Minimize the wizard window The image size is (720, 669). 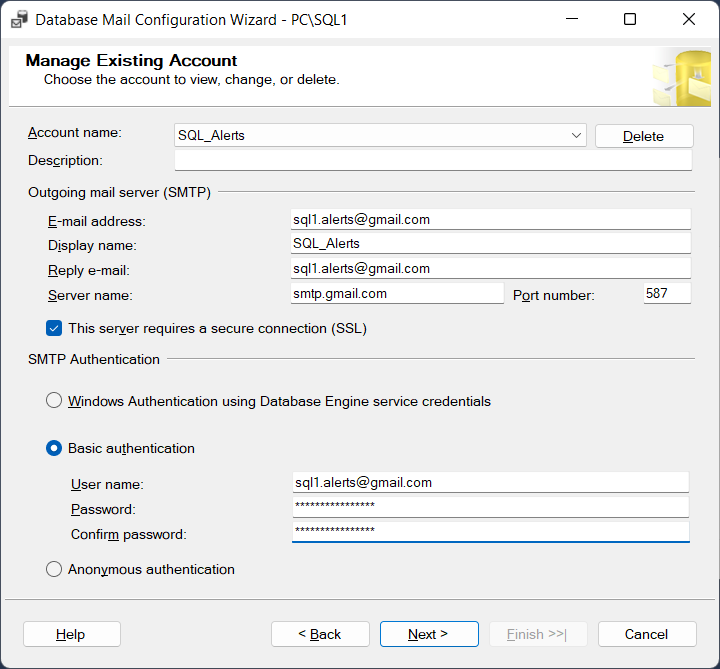[572, 19]
